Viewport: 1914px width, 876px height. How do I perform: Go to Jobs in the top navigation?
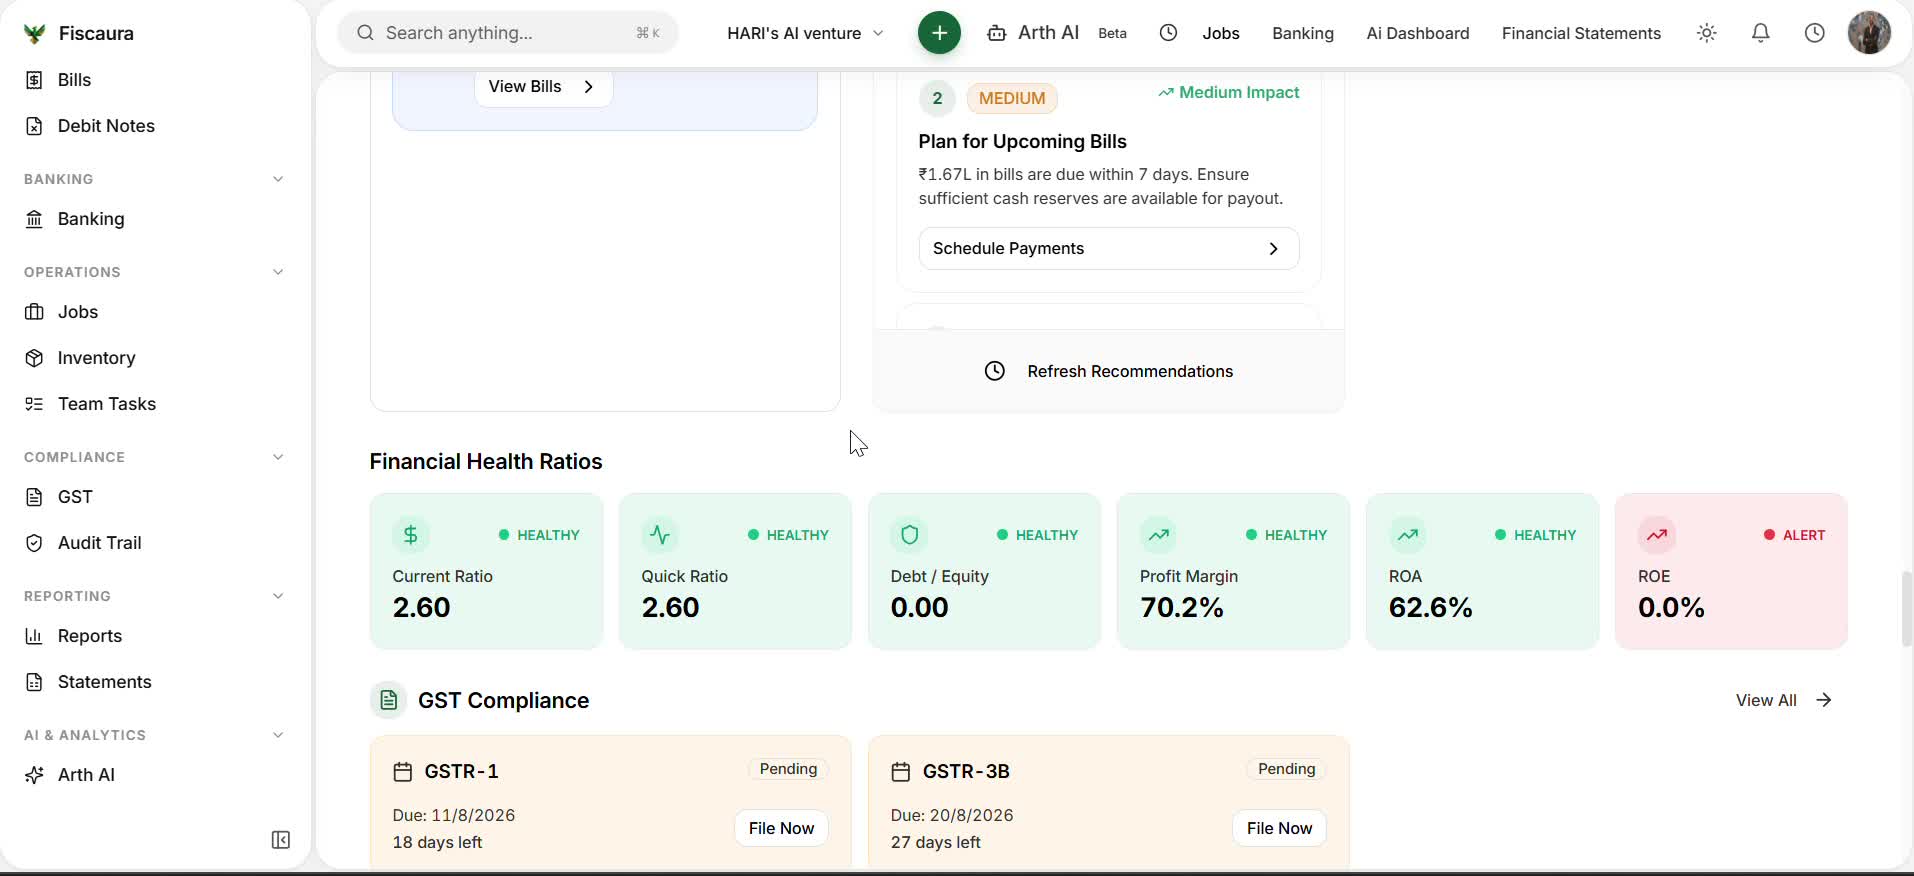pos(1221,33)
